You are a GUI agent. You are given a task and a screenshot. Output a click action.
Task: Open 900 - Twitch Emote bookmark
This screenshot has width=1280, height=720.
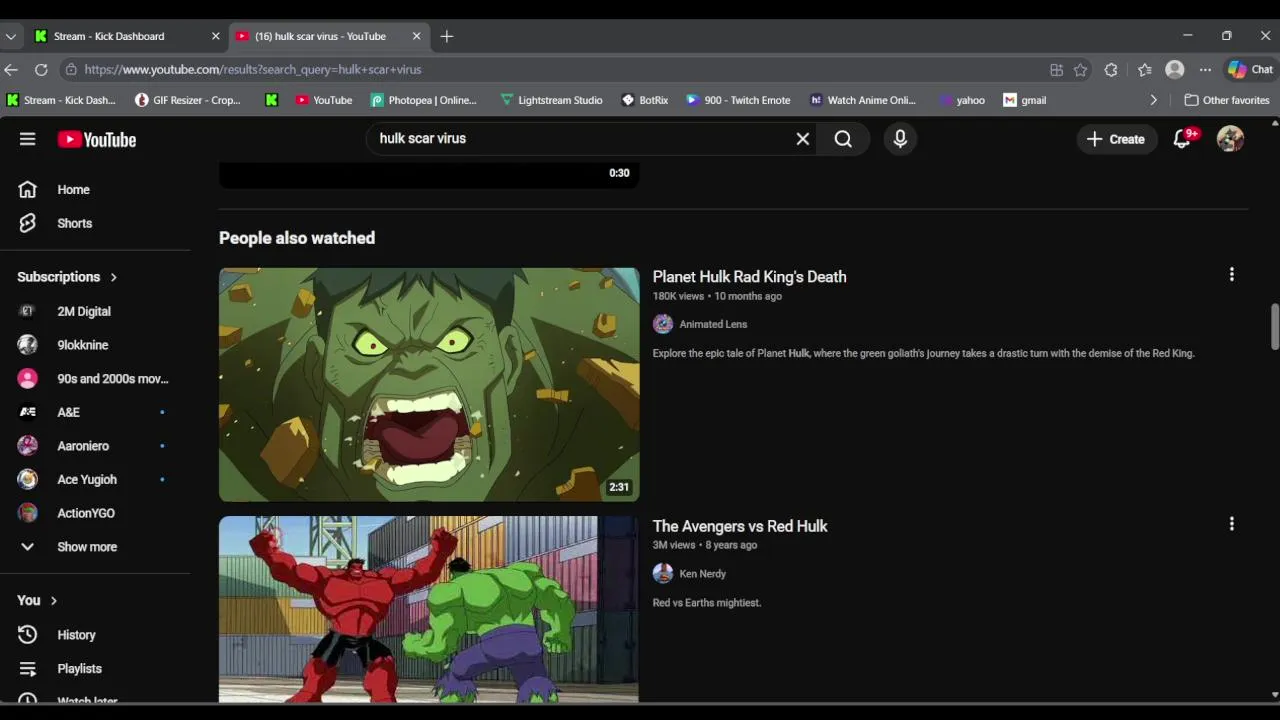point(738,100)
